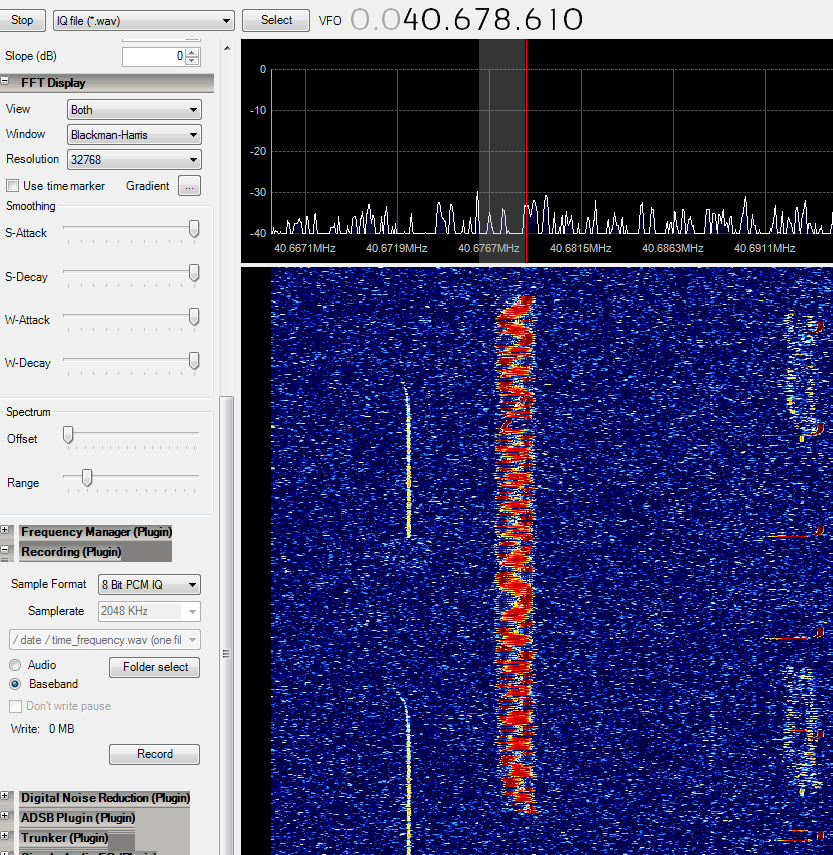Click the 4 digit in VFO frequency
Viewport: 833px width, 855px height.
[x=413, y=20]
